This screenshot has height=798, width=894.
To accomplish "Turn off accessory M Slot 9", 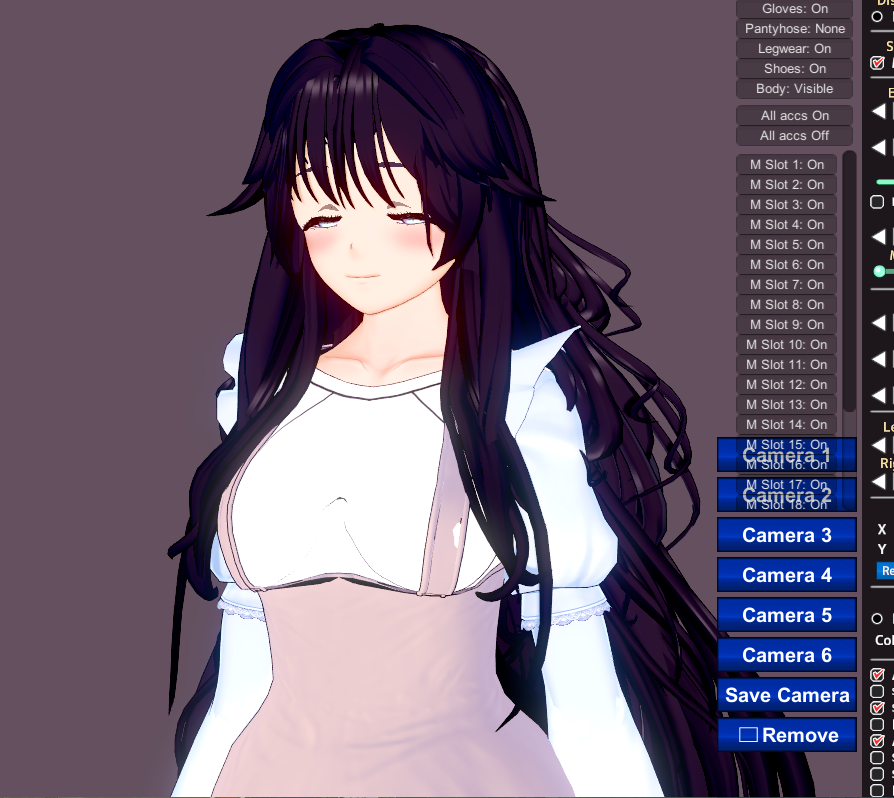I will pyautogui.click(x=786, y=325).
